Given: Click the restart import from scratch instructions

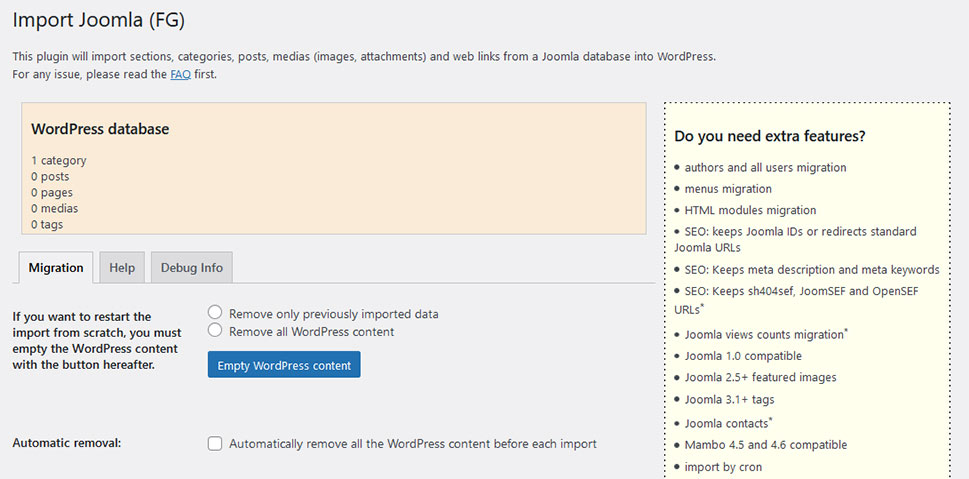Looking at the screenshot, I should [97, 341].
